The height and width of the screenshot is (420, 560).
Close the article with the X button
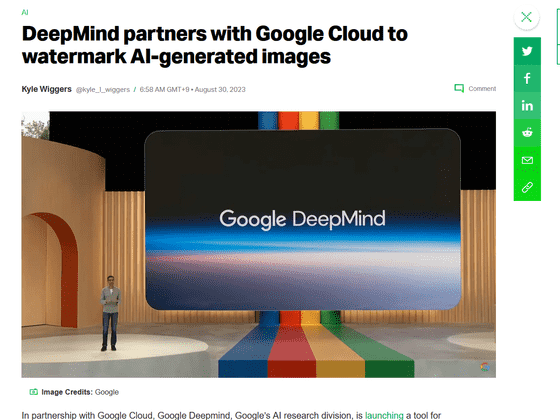(526, 17)
